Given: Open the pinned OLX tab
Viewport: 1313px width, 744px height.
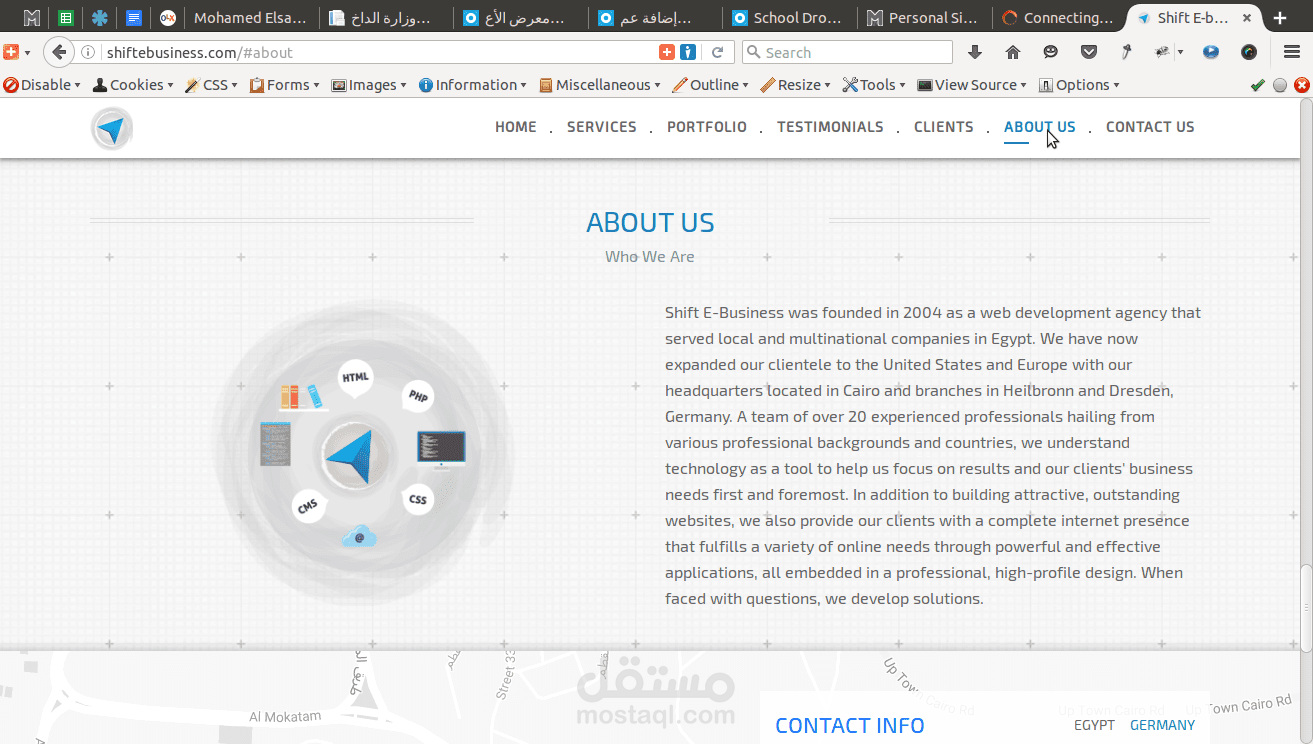Looking at the screenshot, I should pyautogui.click(x=168, y=18).
